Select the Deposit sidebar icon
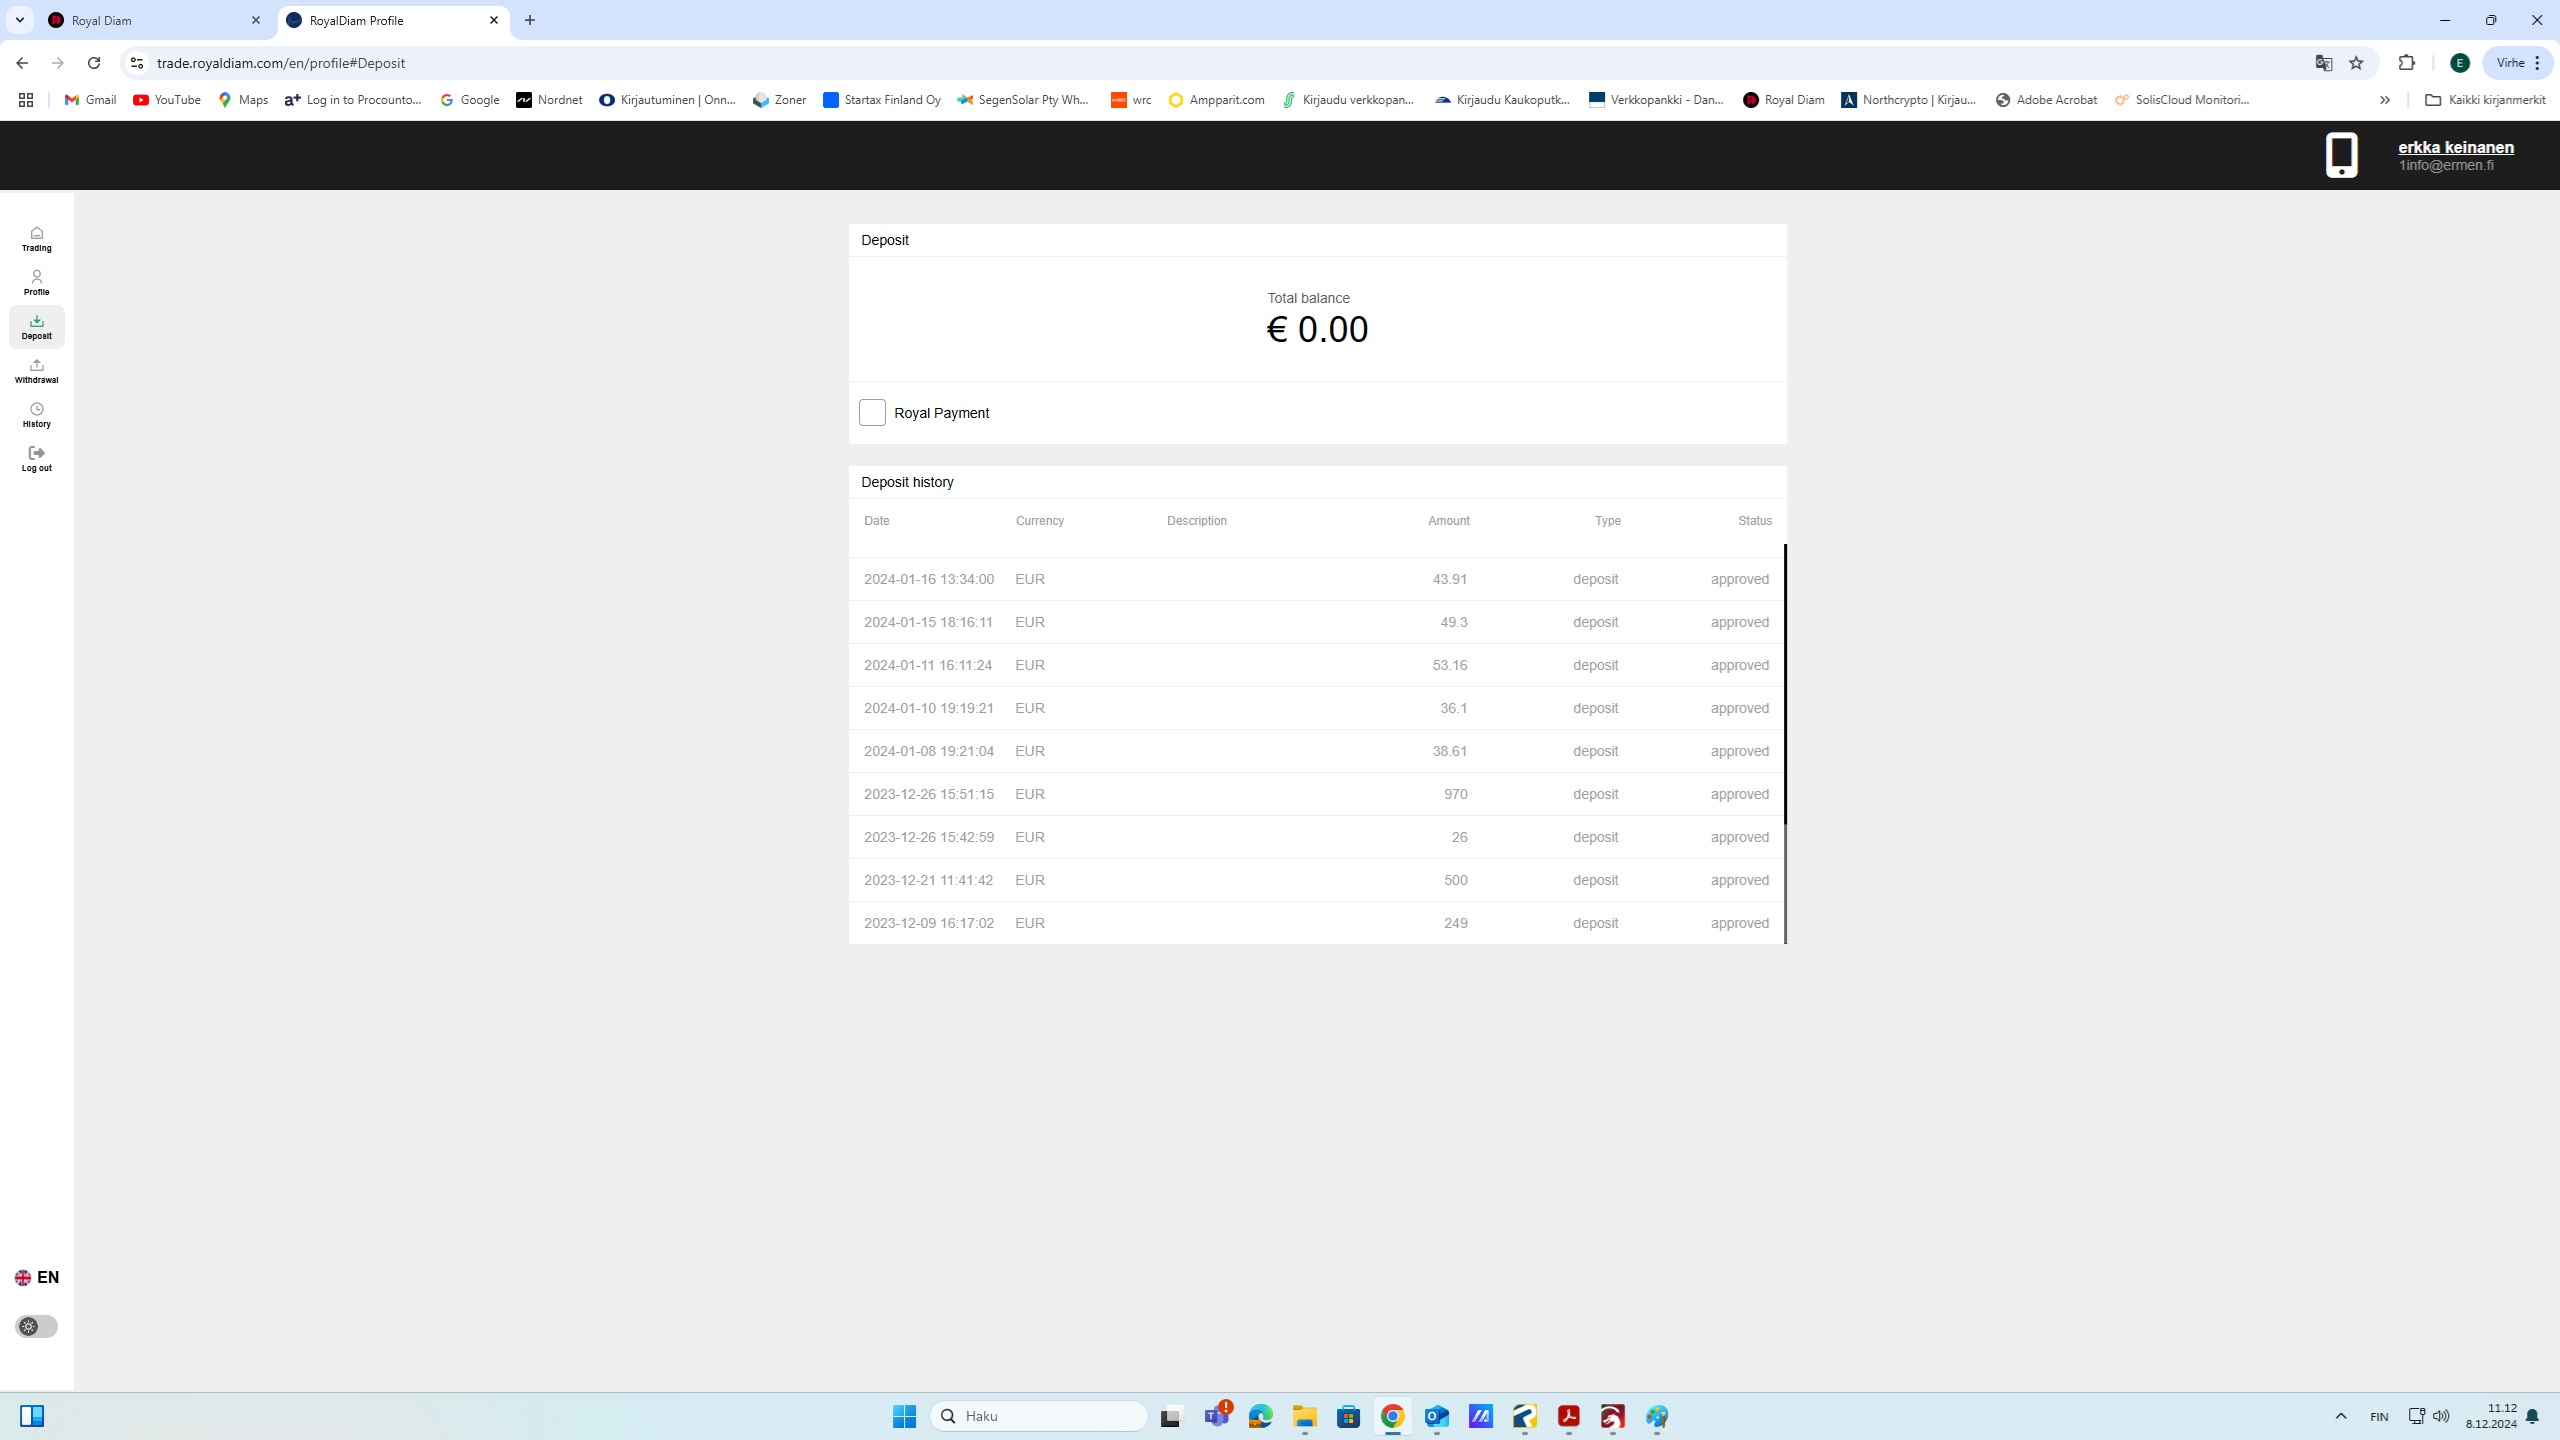Screen dimensions: 2560x1440 [x=36, y=326]
